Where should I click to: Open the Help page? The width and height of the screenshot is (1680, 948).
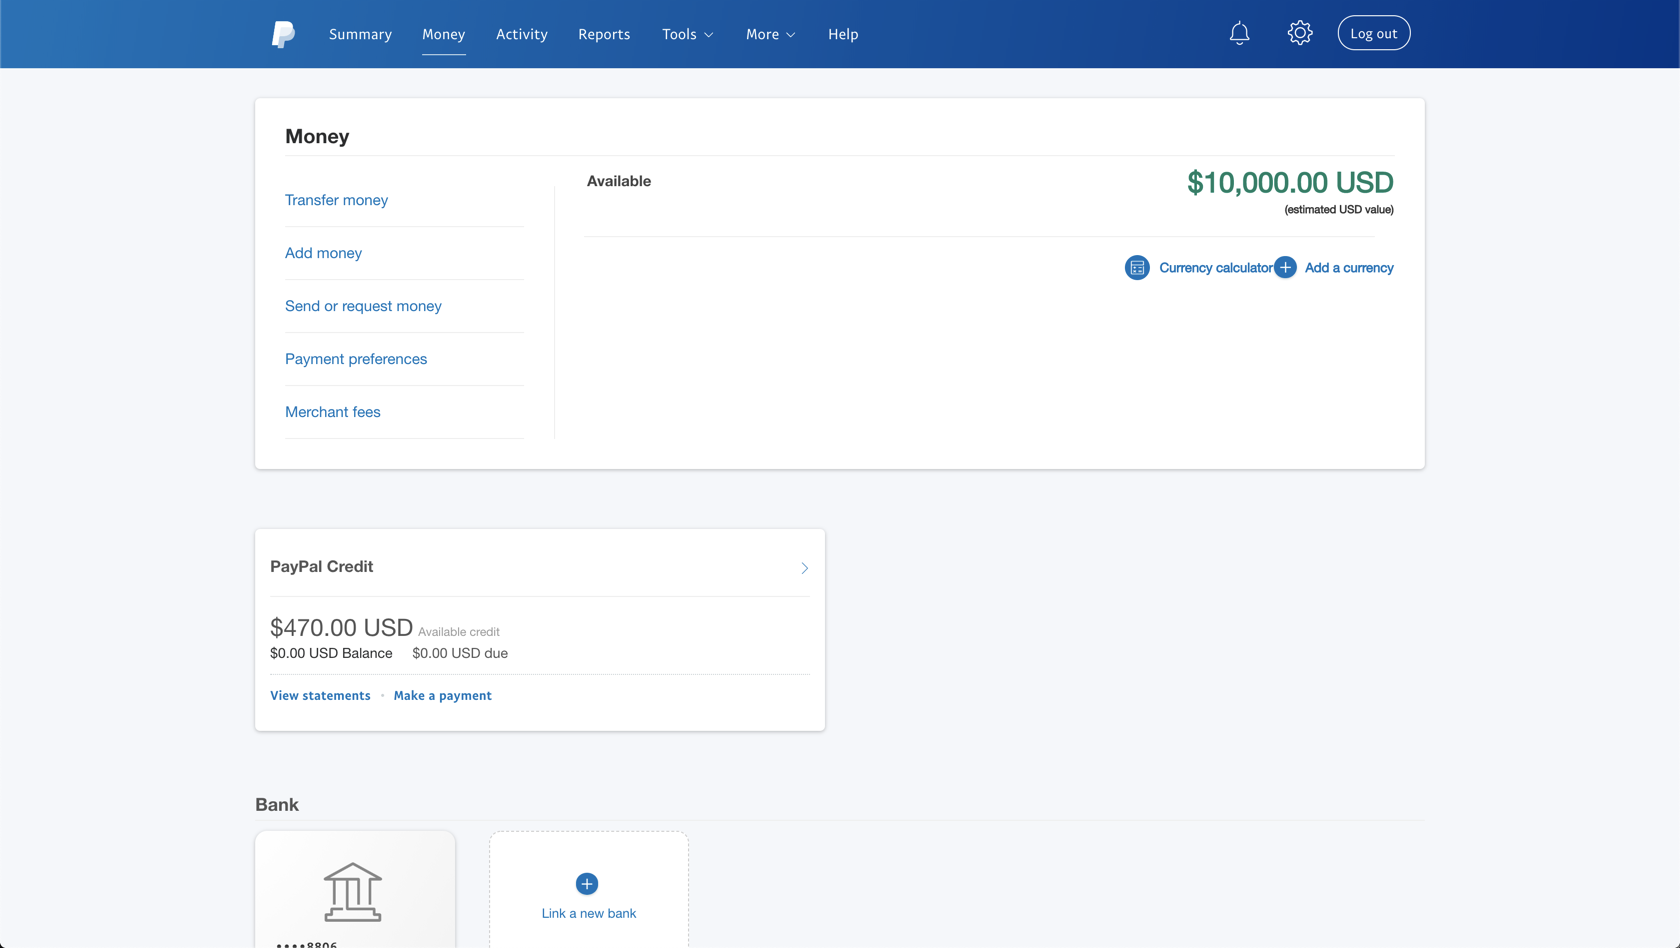click(x=843, y=34)
